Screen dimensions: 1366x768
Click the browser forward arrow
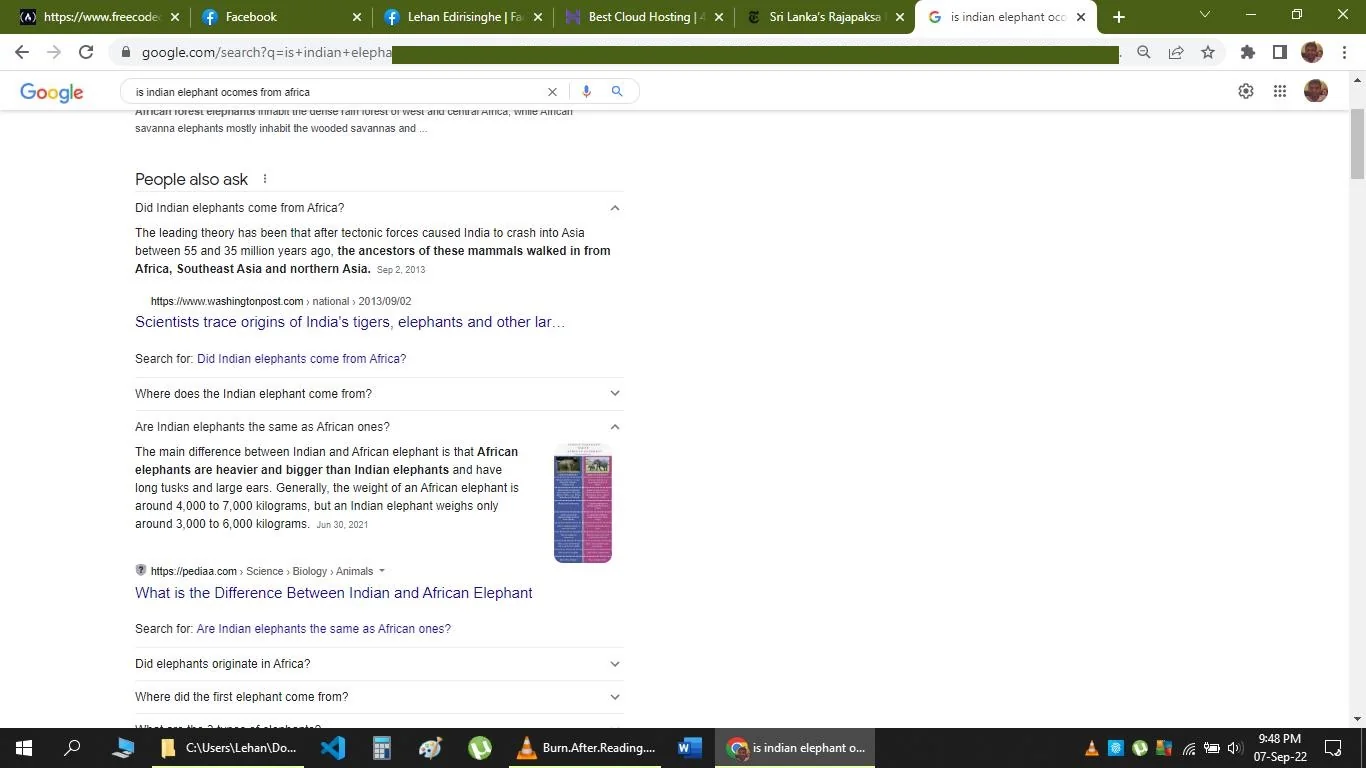pos(54,52)
